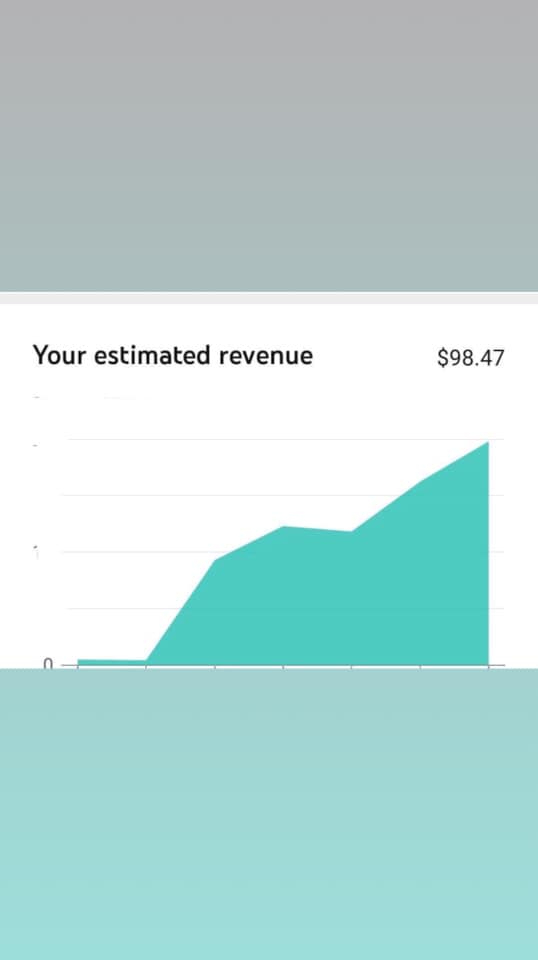Tap the flat near-zero segment starting the chart
Image resolution: width=538 pixels, height=960 pixels.
tap(111, 661)
